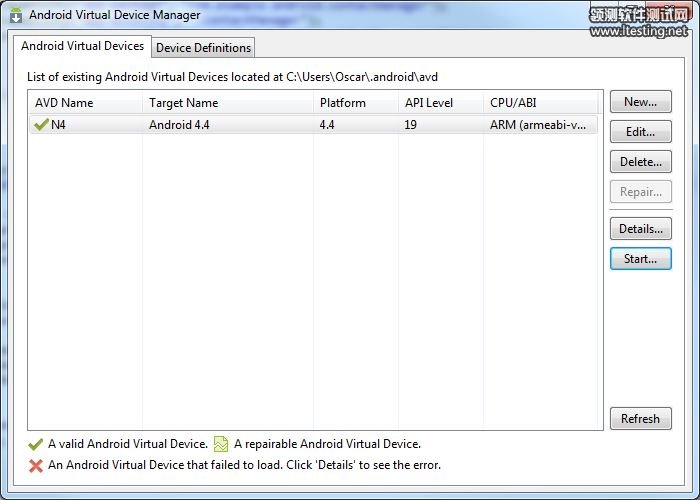The image size is (700, 500).
Task: Open Edit... for the selected AVD
Action: [640, 132]
